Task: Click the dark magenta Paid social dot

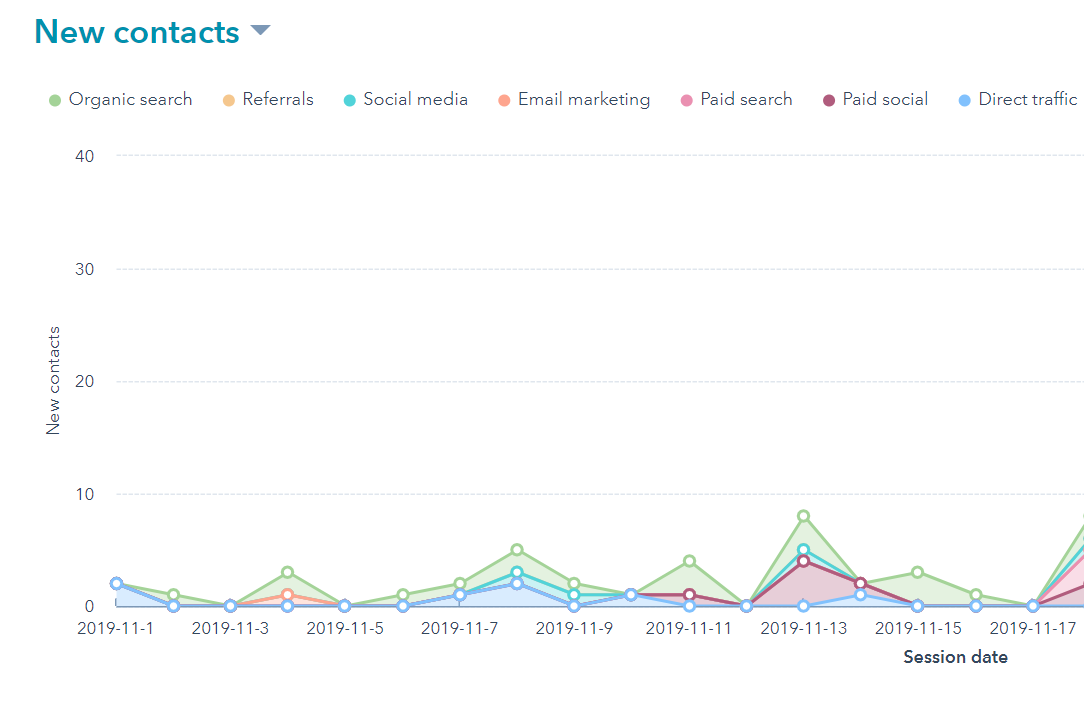Action: pyautogui.click(x=829, y=101)
